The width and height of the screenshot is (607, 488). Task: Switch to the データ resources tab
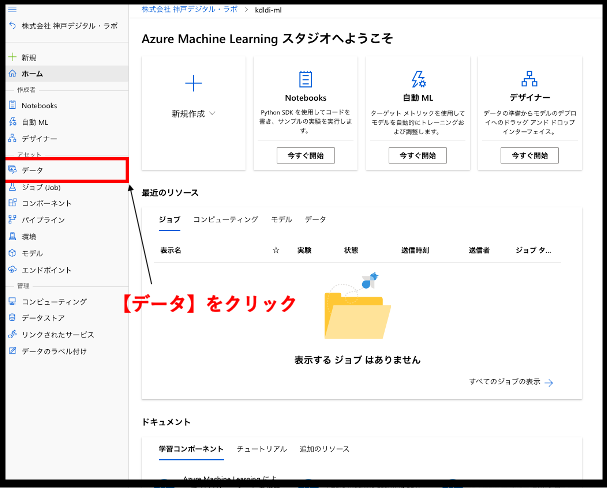[316, 219]
